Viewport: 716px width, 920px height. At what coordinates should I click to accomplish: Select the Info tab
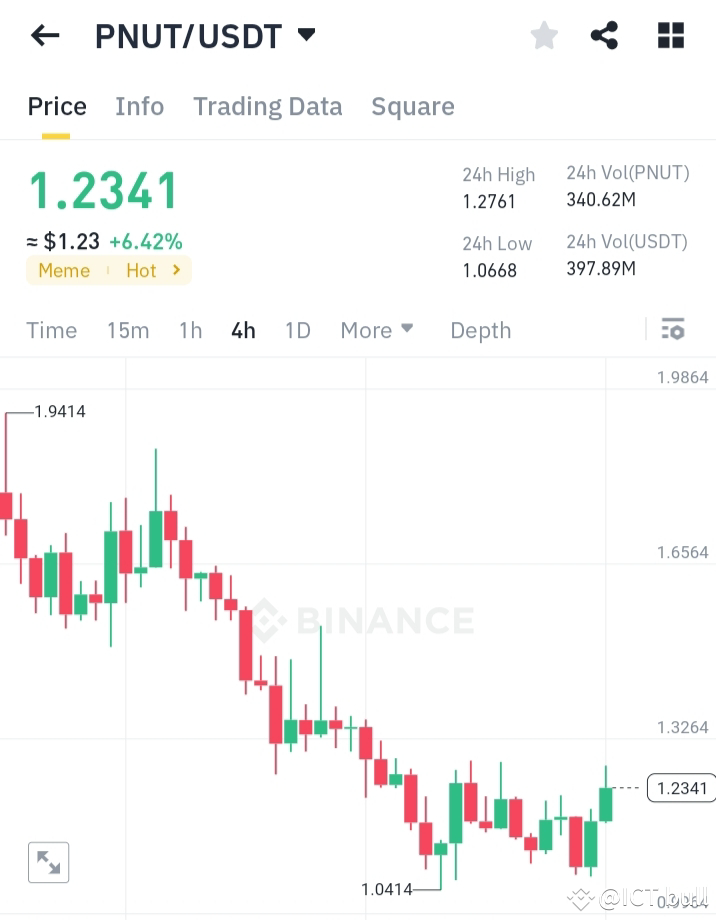point(139,106)
